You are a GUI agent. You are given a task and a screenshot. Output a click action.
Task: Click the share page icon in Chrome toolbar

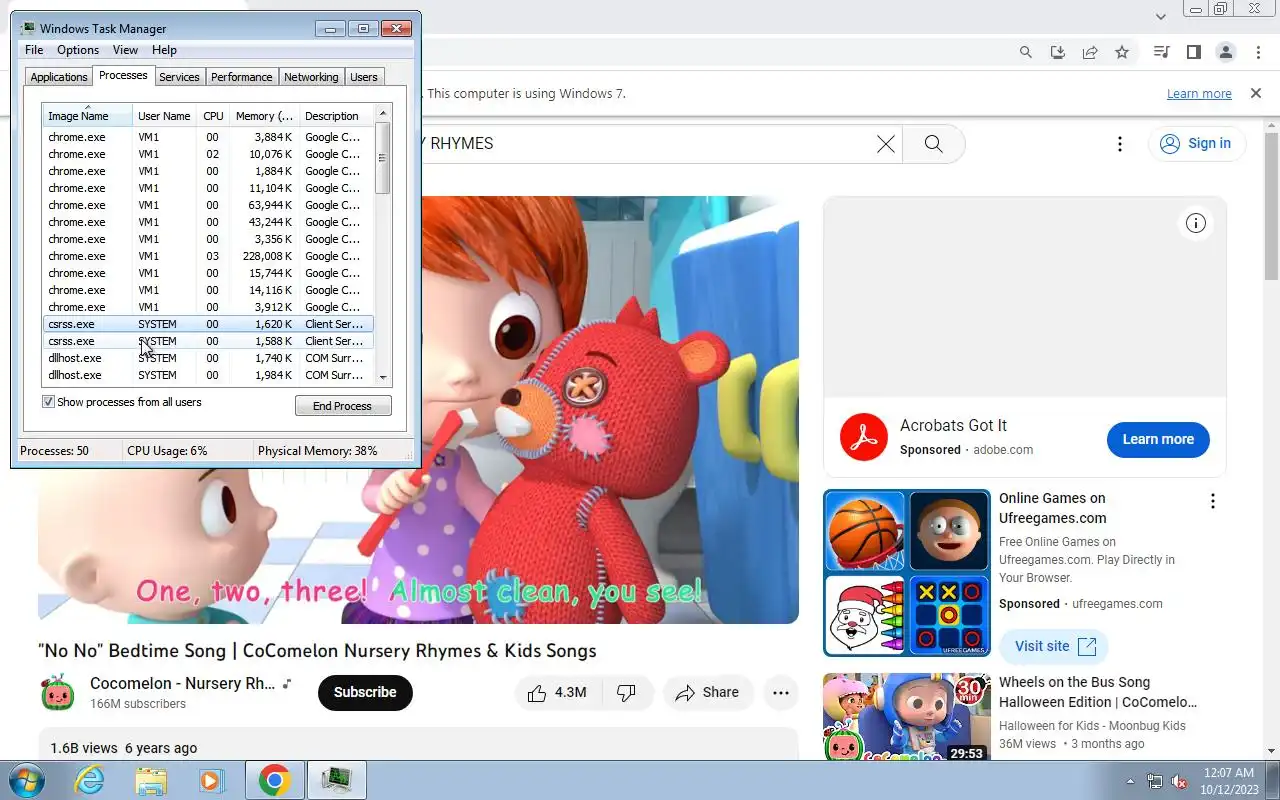pos(1090,52)
